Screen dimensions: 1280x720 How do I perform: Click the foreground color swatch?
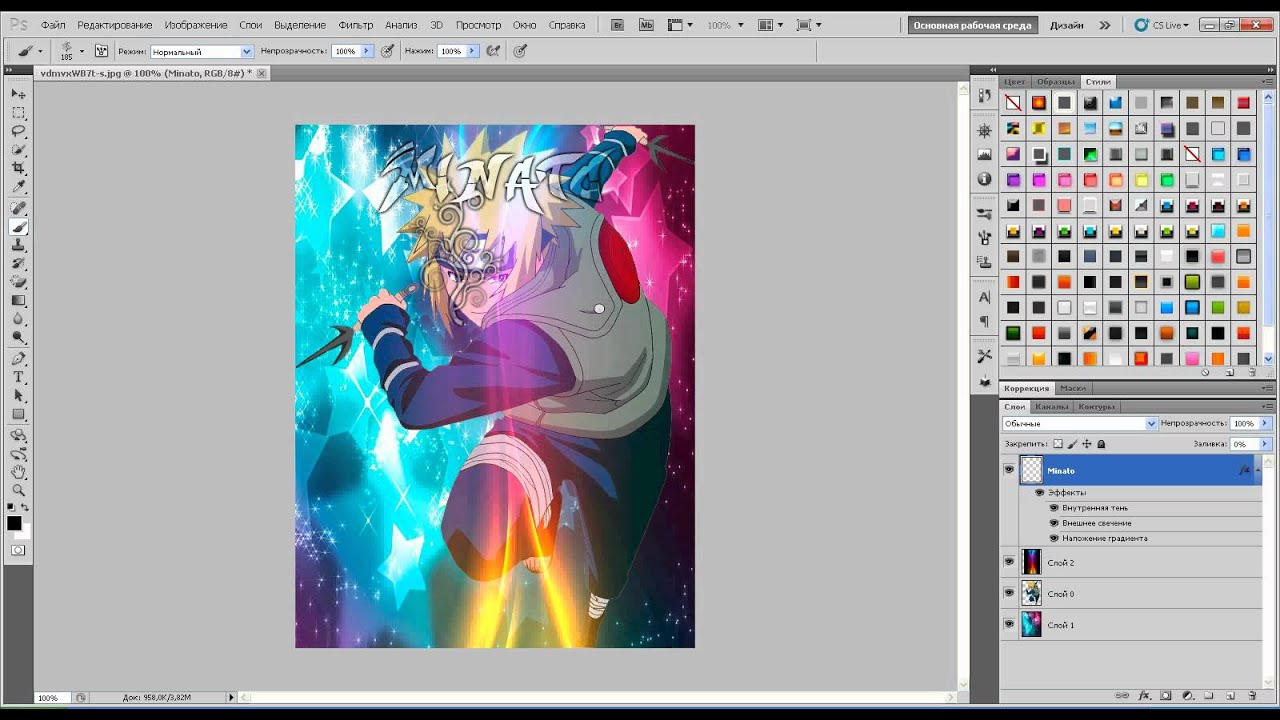[x=14, y=523]
